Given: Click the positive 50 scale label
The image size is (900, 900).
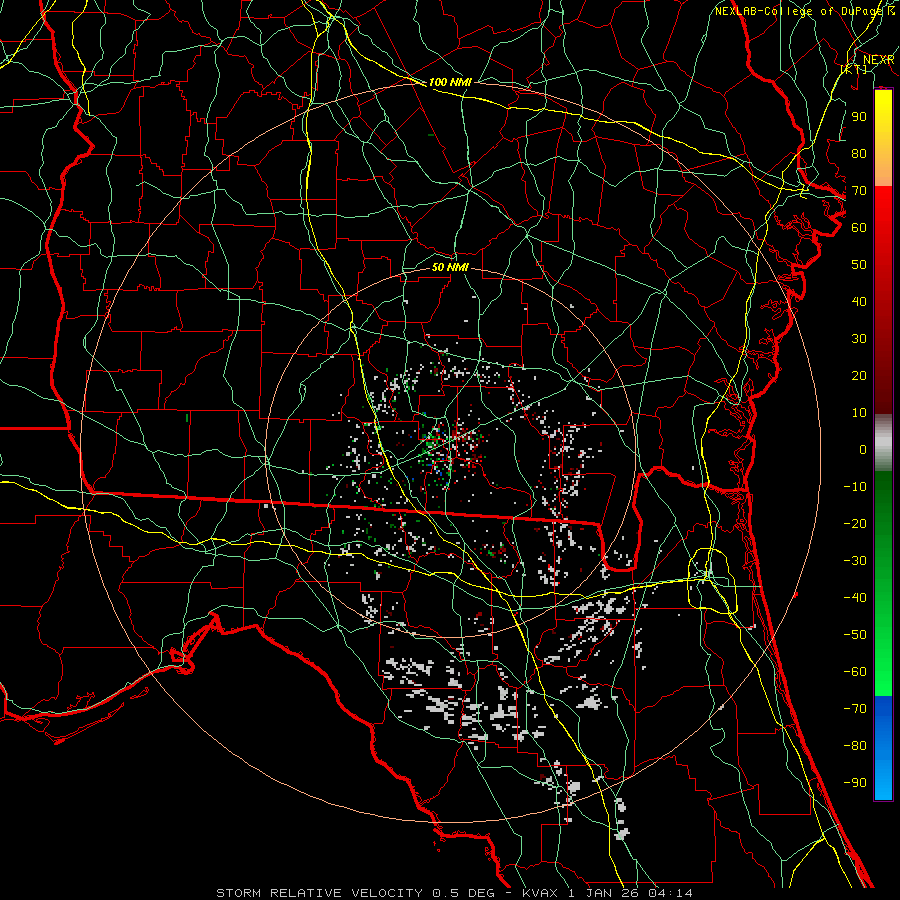Looking at the screenshot, I should (x=859, y=265).
